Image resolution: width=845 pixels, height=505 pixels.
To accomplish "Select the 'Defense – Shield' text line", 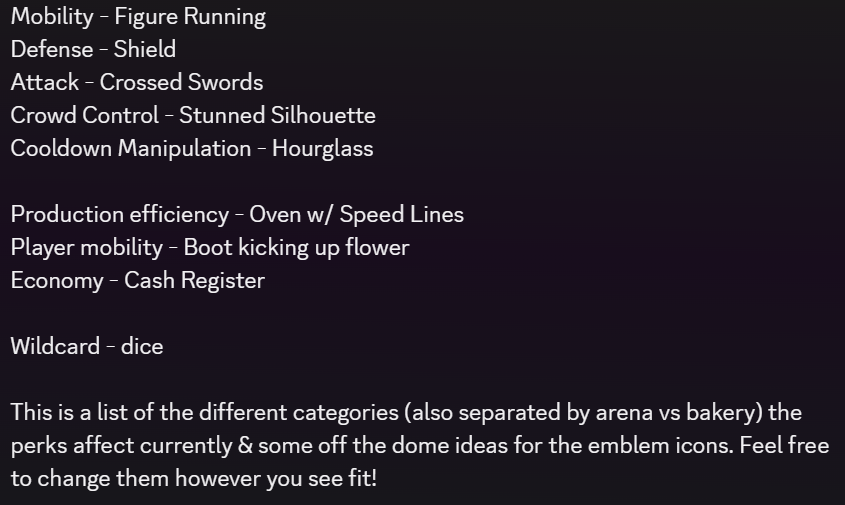I will point(93,50).
